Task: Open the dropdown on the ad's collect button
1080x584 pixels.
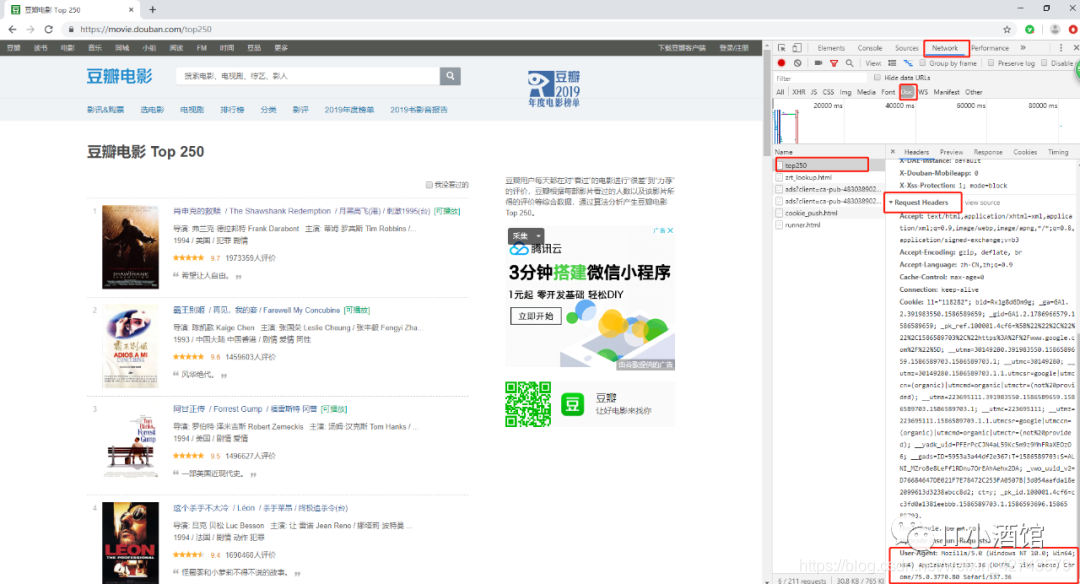Action: [x=539, y=236]
